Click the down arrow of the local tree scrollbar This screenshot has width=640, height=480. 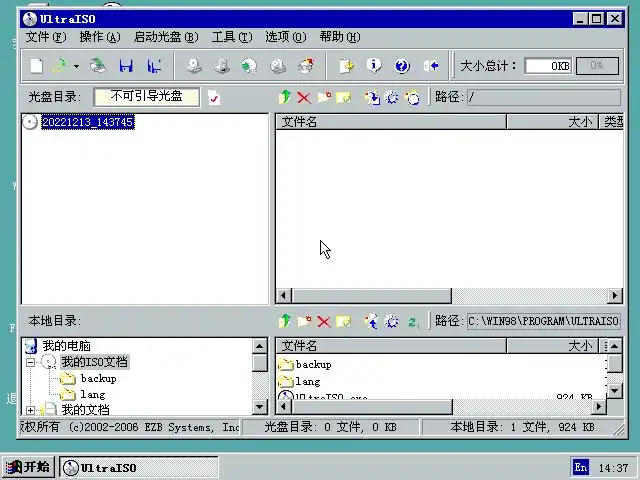[x=260, y=407]
